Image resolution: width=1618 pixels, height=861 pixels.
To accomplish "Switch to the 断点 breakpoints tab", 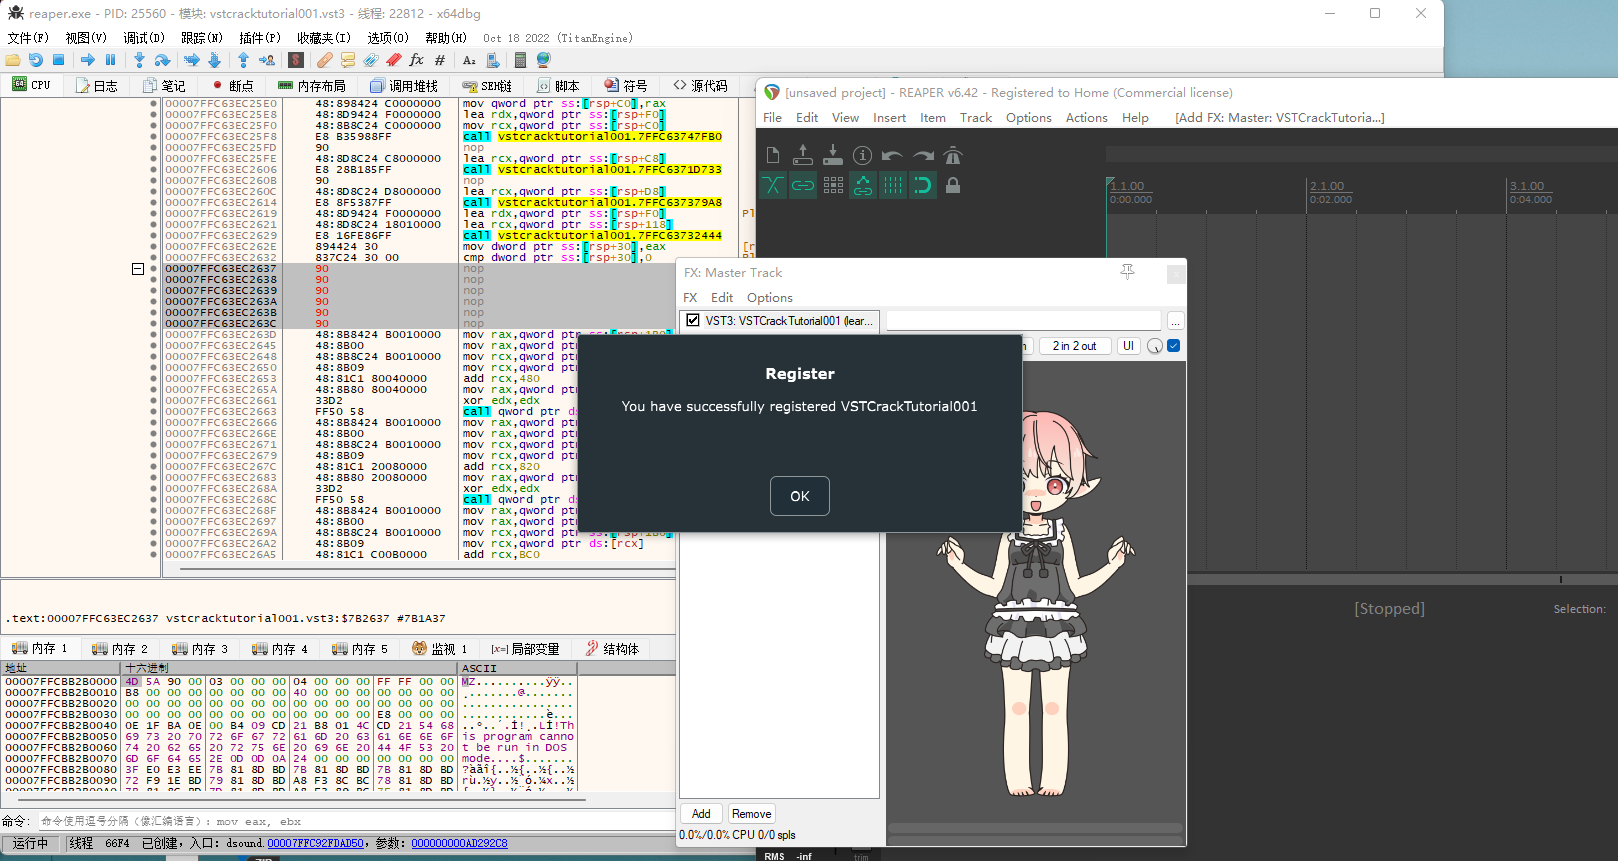I will point(233,86).
